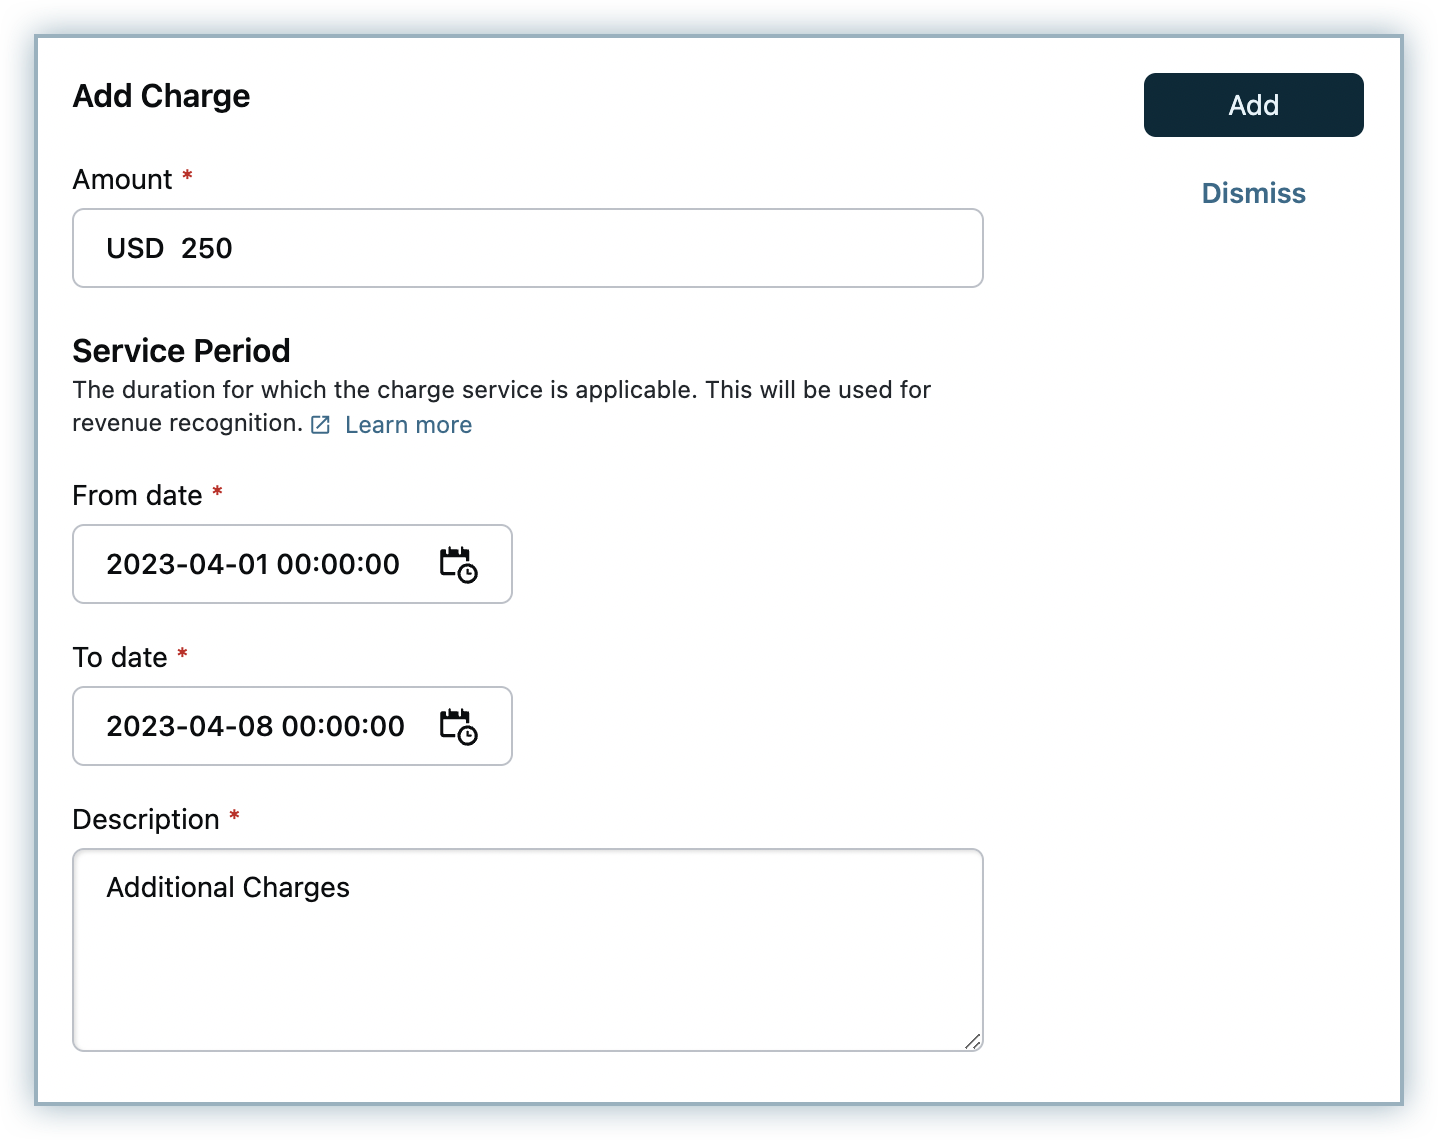Click the Add Charge heading

click(161, 96)
